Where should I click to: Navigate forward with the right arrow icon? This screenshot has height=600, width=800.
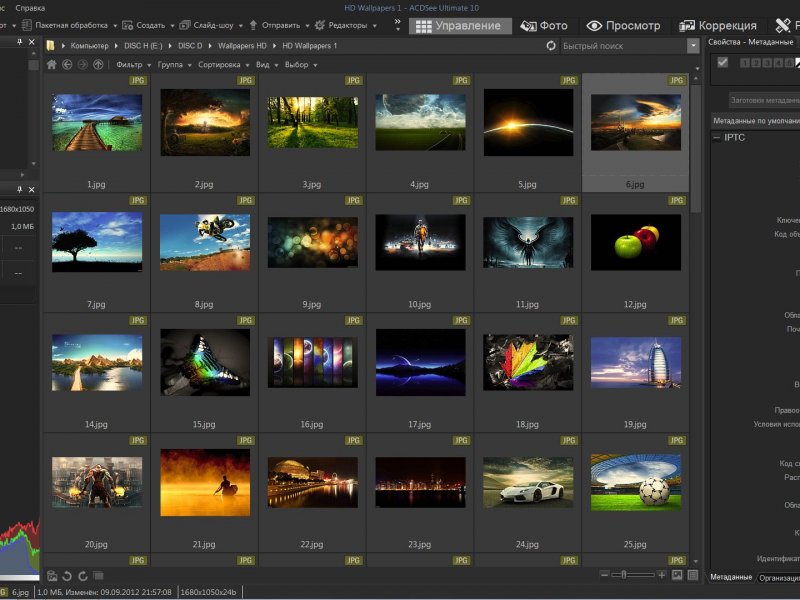(x=82, y=65)
